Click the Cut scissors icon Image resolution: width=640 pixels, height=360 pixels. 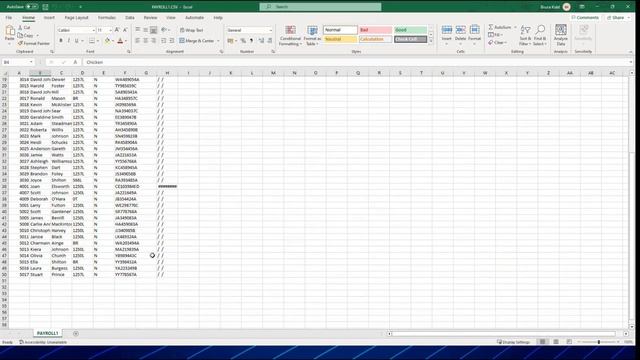(x=20, y=27)
